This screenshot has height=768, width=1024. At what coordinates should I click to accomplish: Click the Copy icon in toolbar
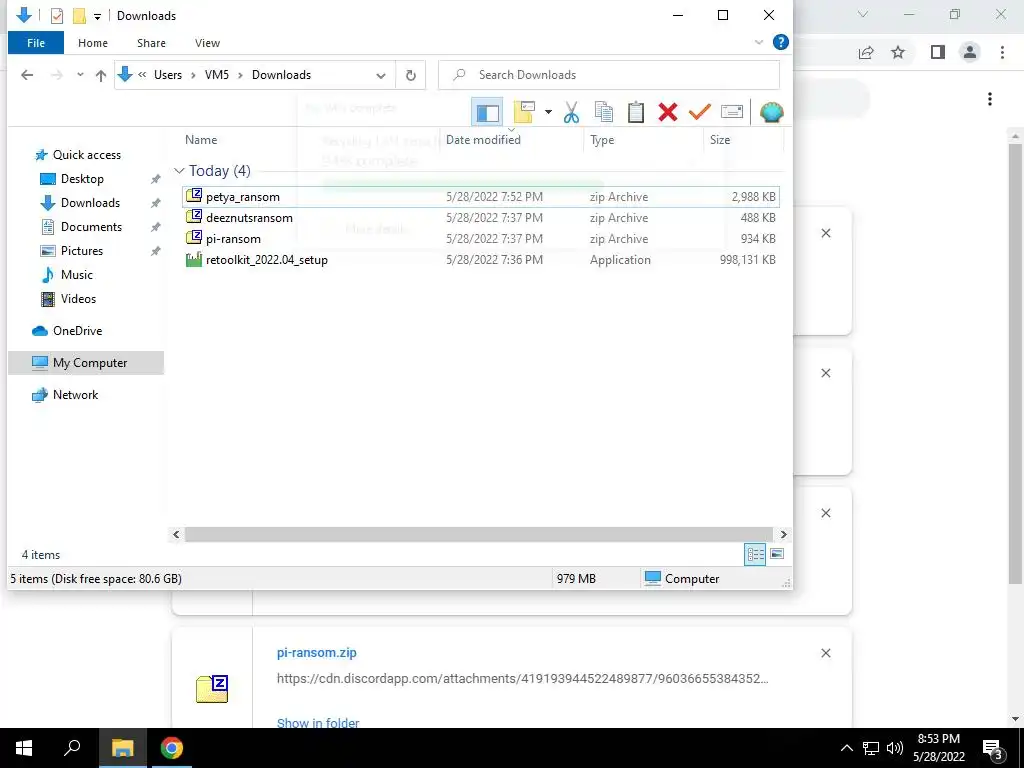click(603, 112)
